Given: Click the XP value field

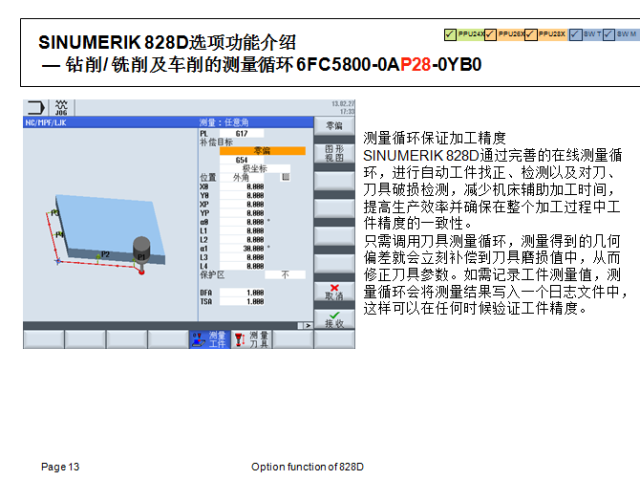Looking at the screenshot, I should 242,204.
